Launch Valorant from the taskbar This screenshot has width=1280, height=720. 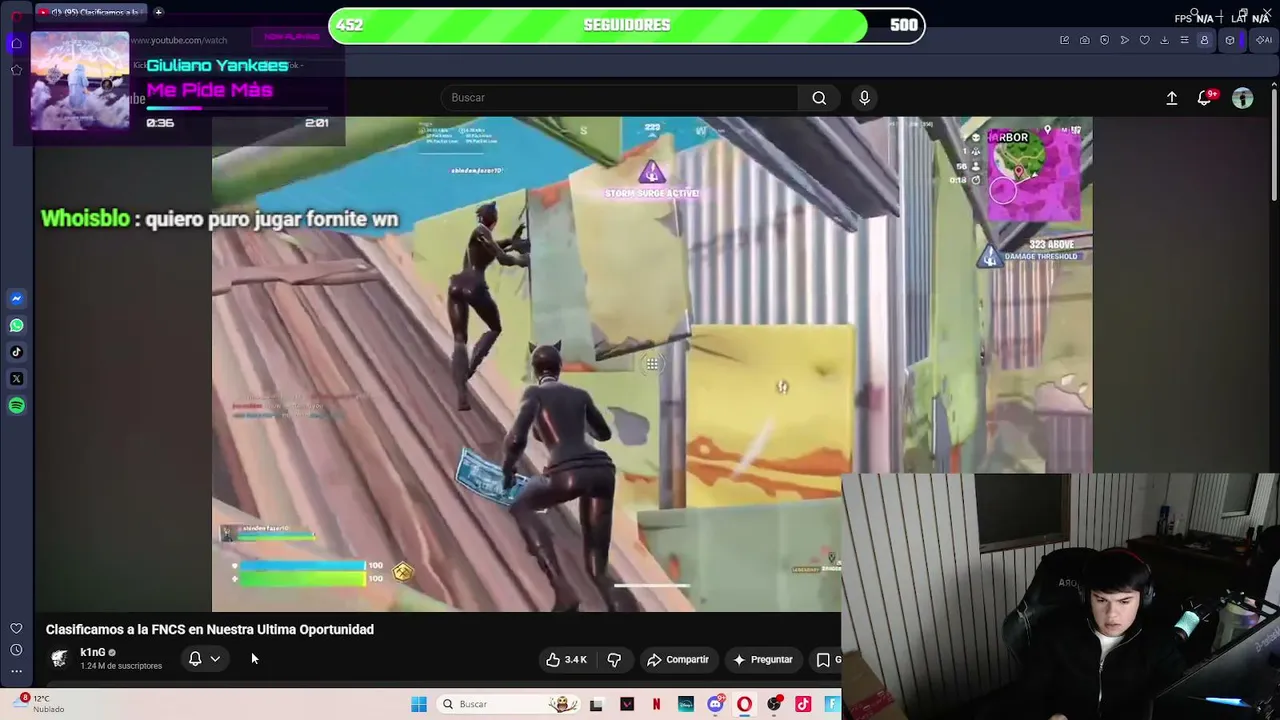(627, 704)
